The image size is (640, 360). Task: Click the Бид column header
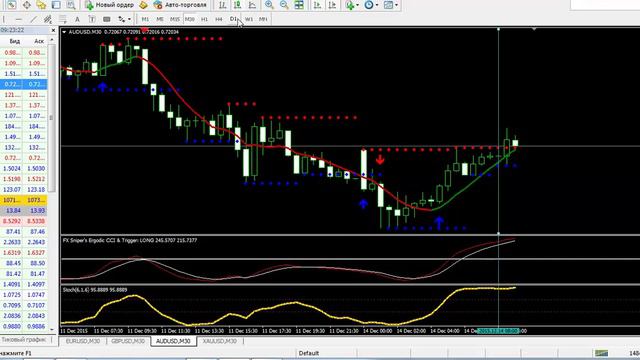[x=15, y=41]
